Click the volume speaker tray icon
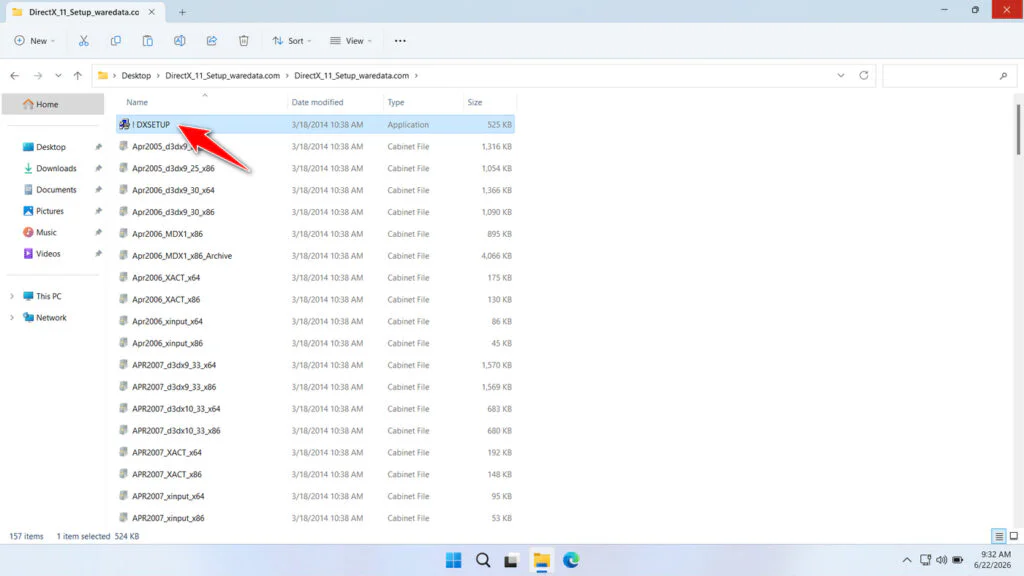This screenshot has width=1024, height=576. (x=941, y=560)
